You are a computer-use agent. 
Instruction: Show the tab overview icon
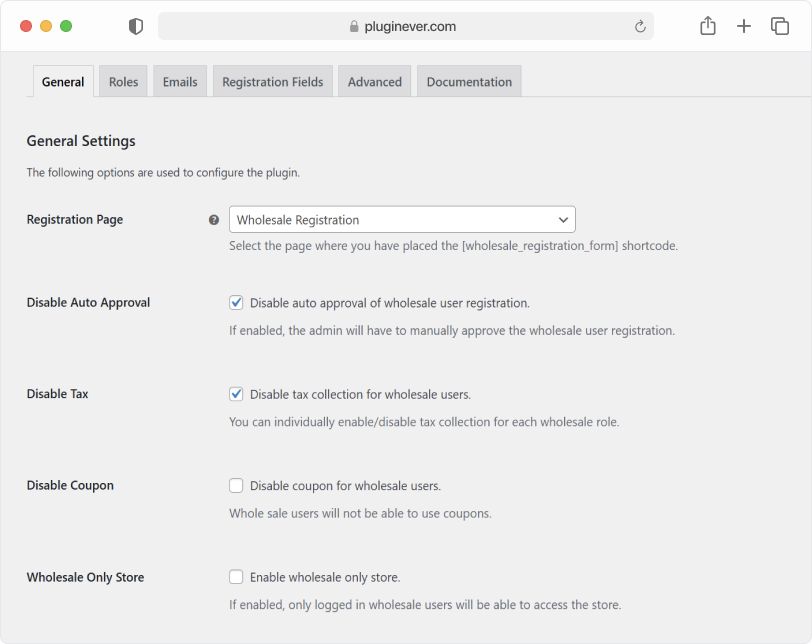(780, 27)
